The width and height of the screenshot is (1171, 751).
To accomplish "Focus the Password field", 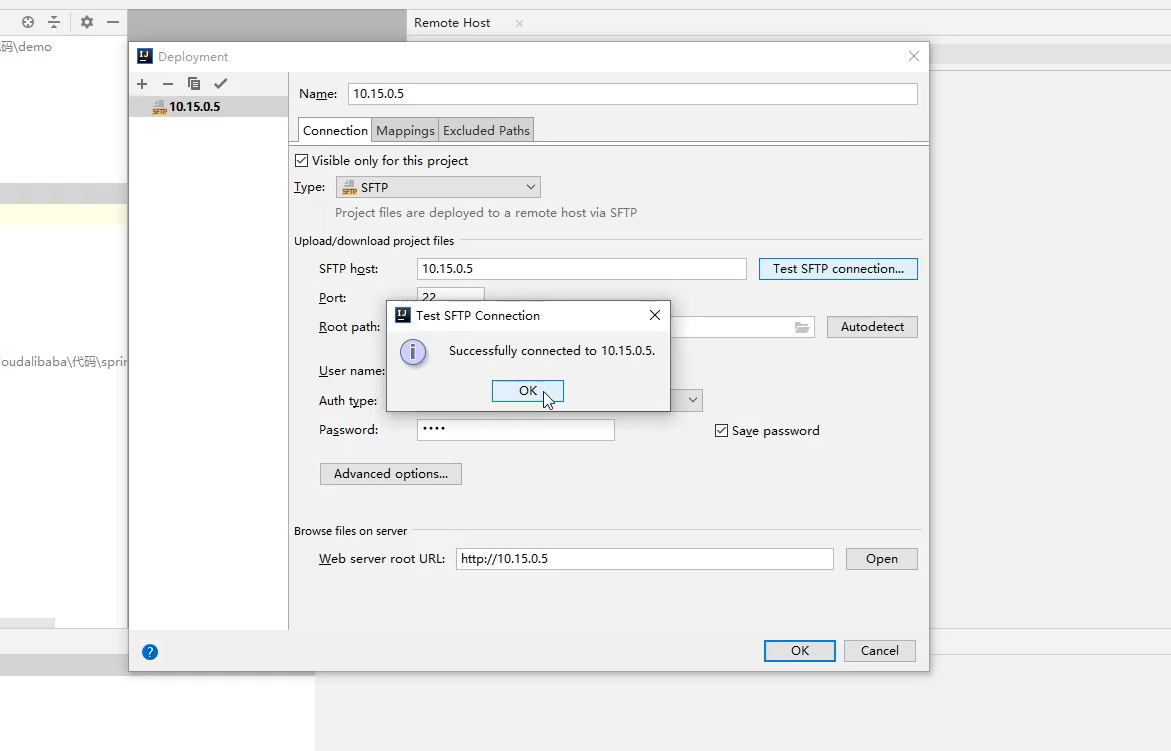I will coord(515,430).
